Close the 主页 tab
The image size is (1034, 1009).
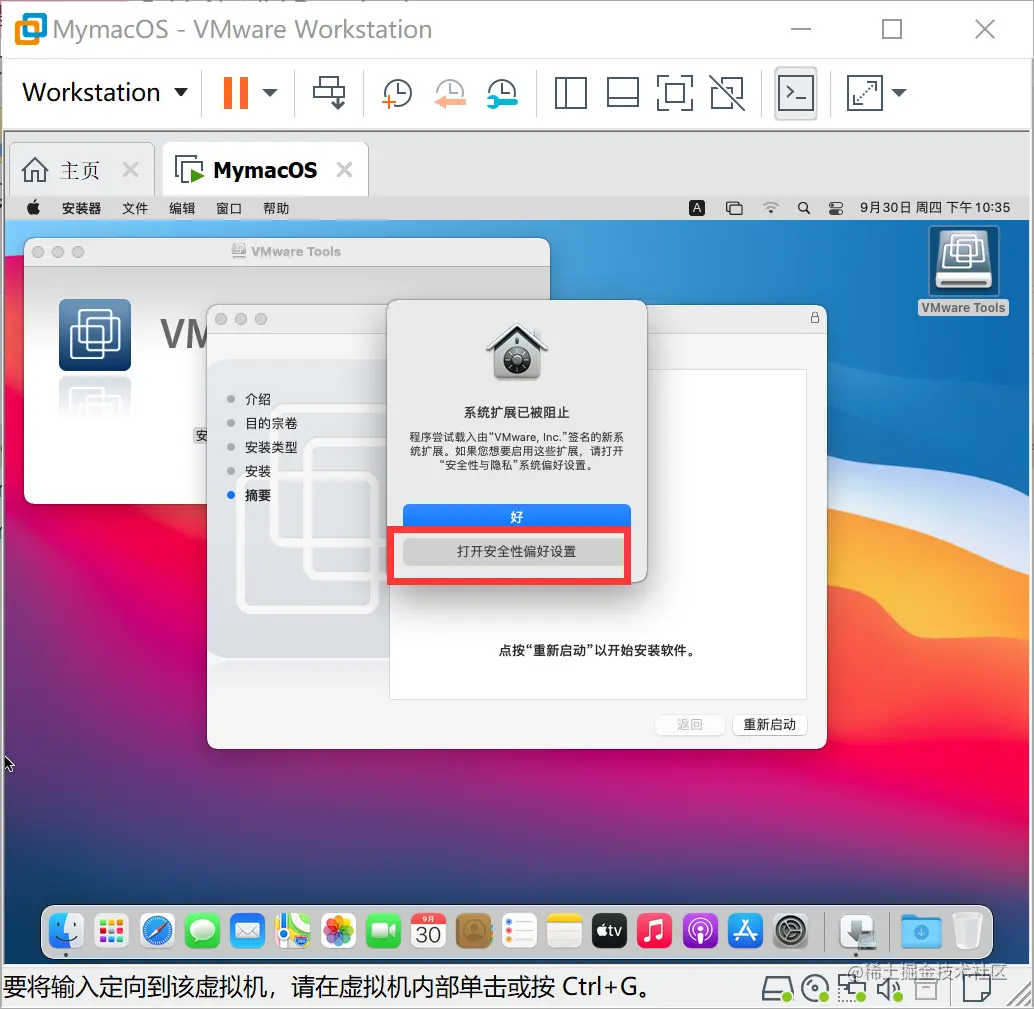[x=131, y=170]
